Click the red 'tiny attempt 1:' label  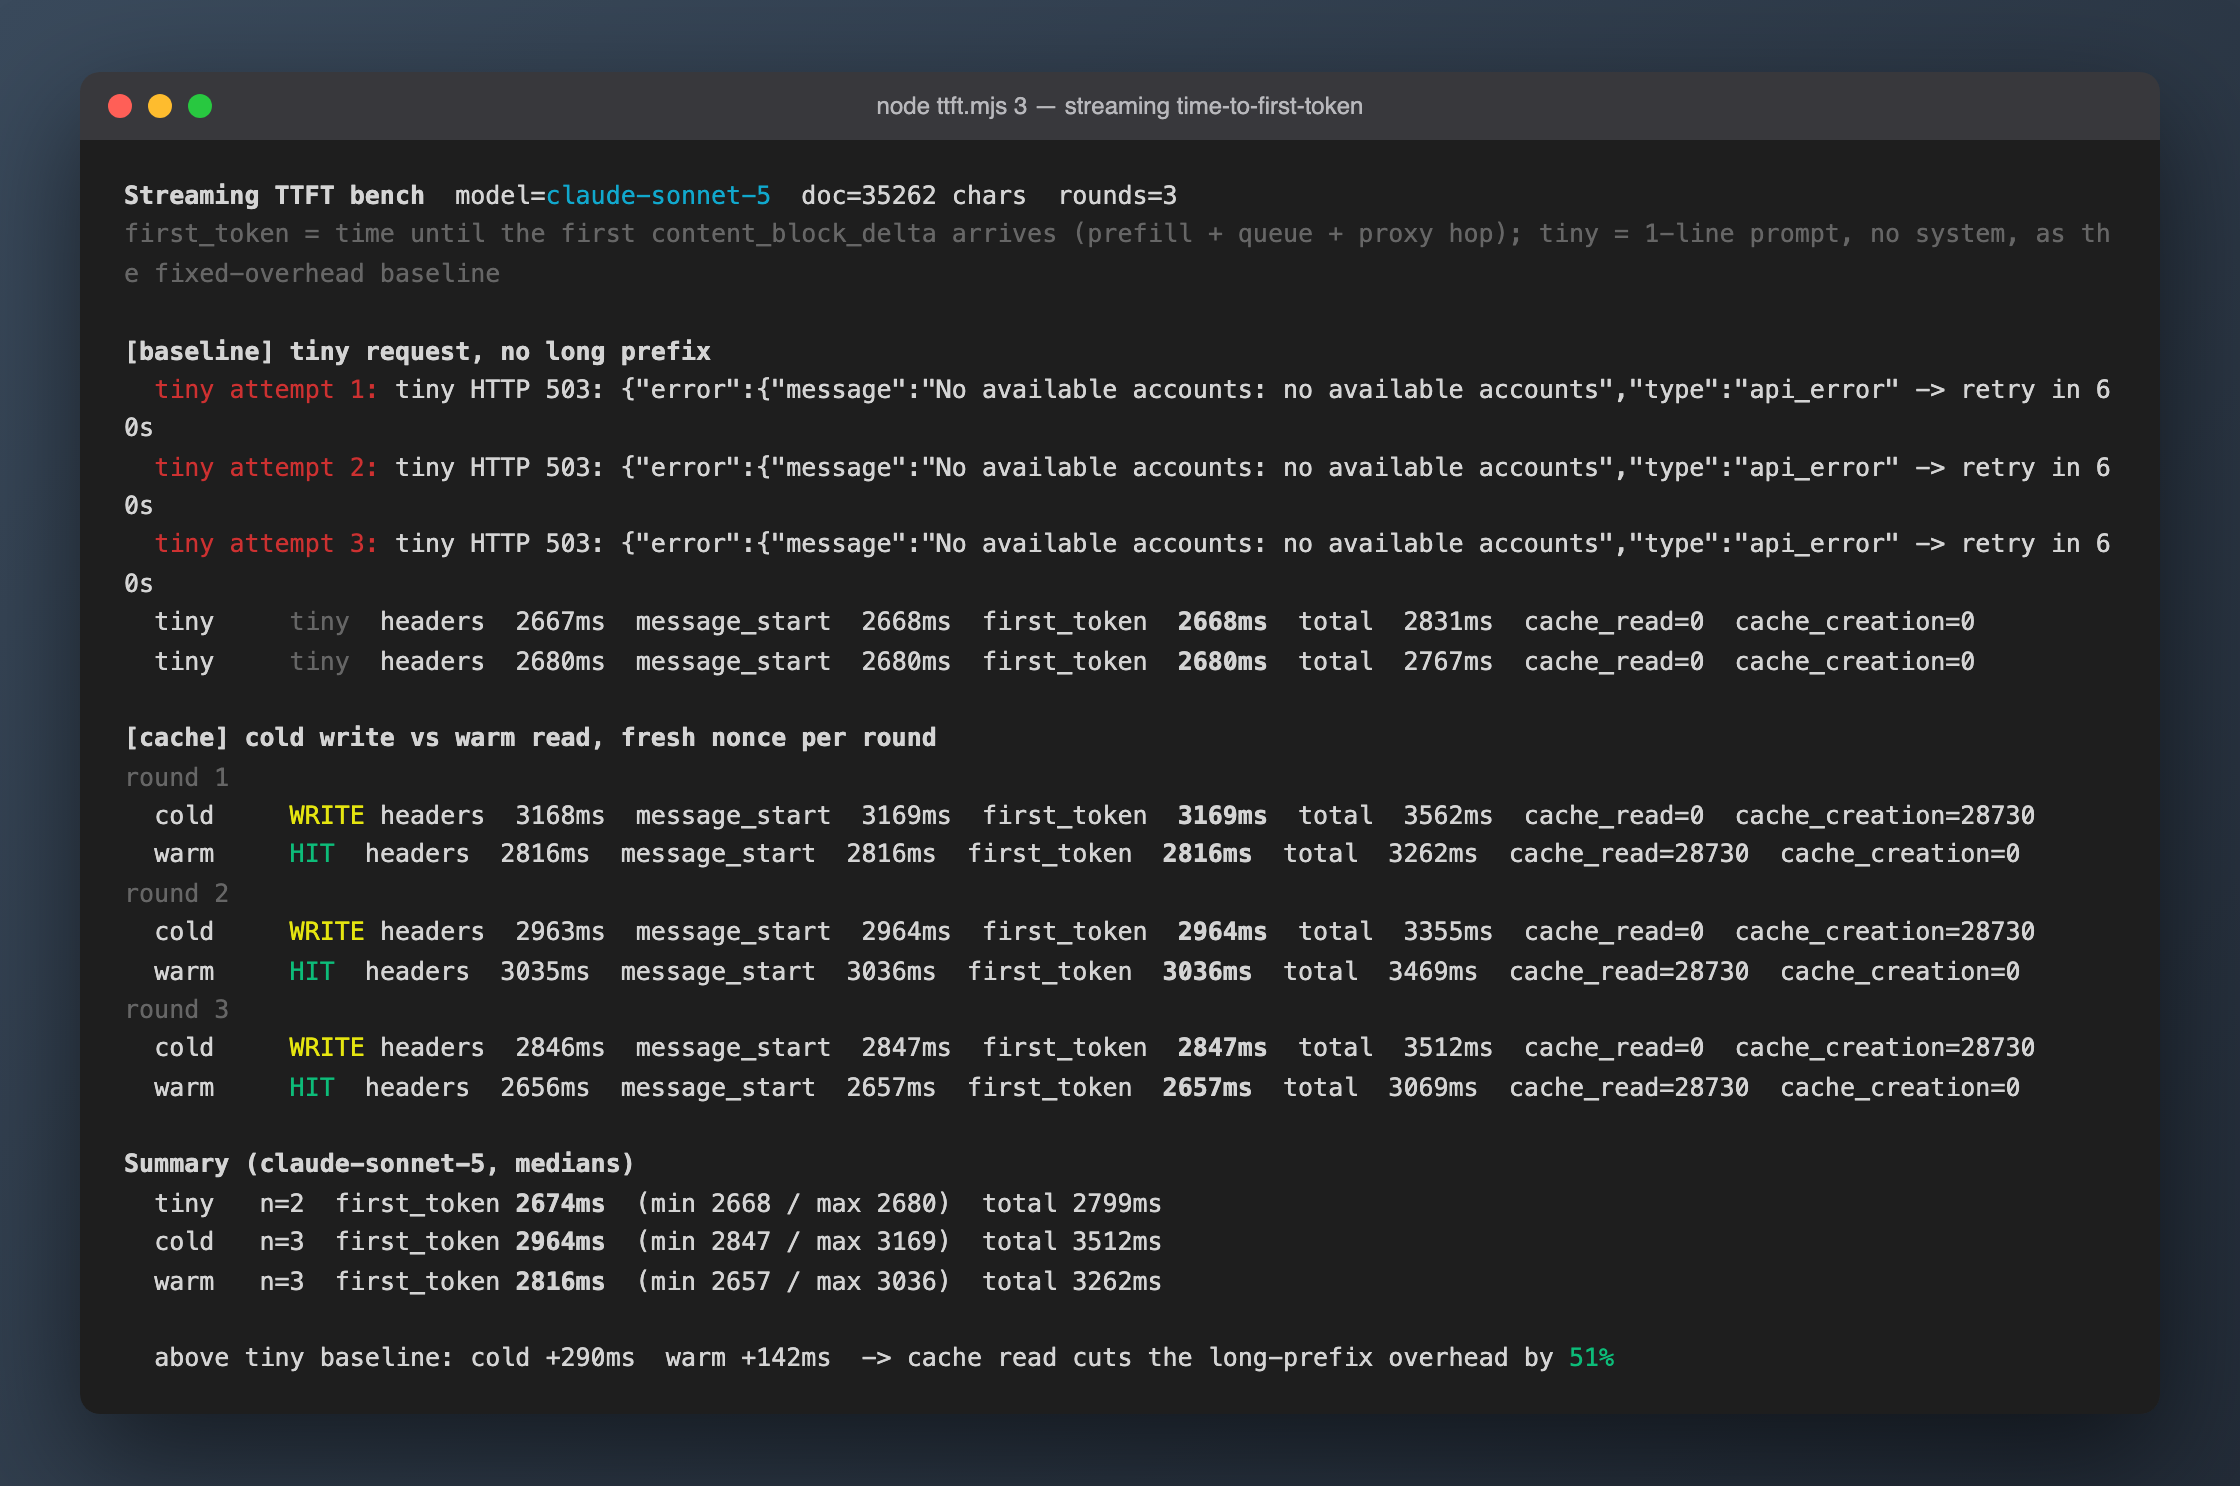tap(266, 389)
